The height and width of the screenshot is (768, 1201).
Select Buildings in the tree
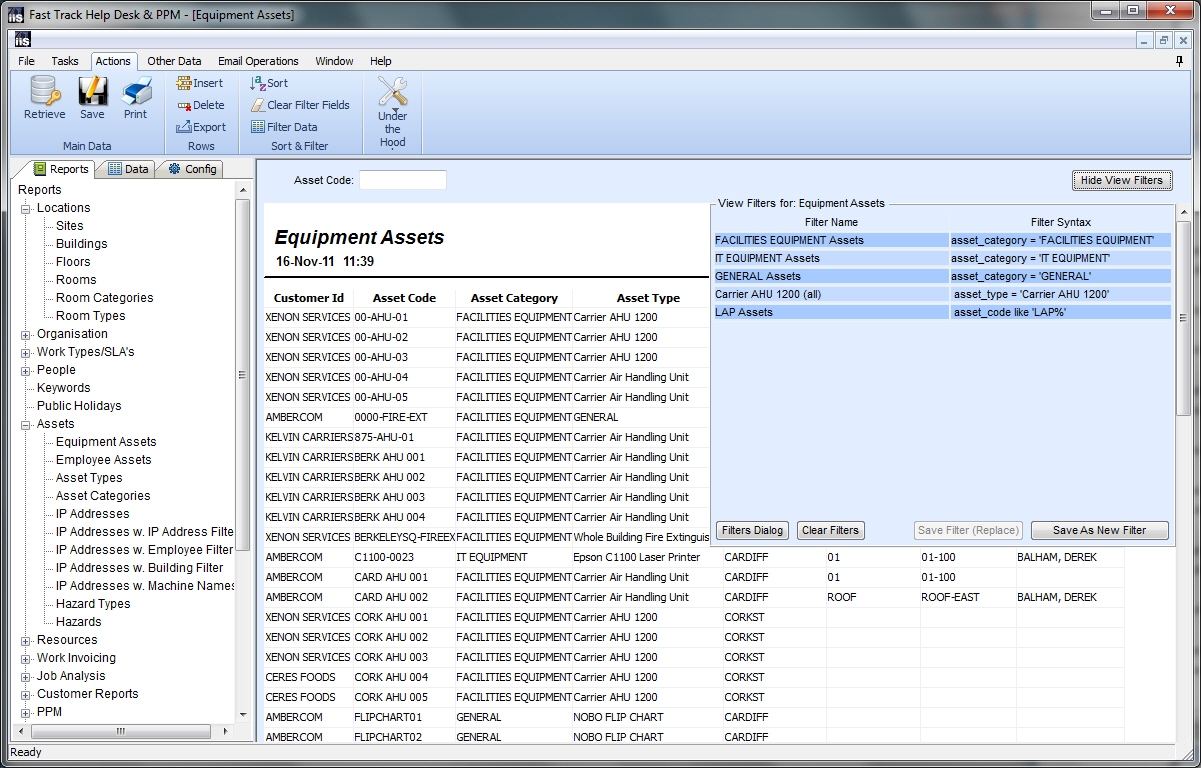[x=82, y=244]
